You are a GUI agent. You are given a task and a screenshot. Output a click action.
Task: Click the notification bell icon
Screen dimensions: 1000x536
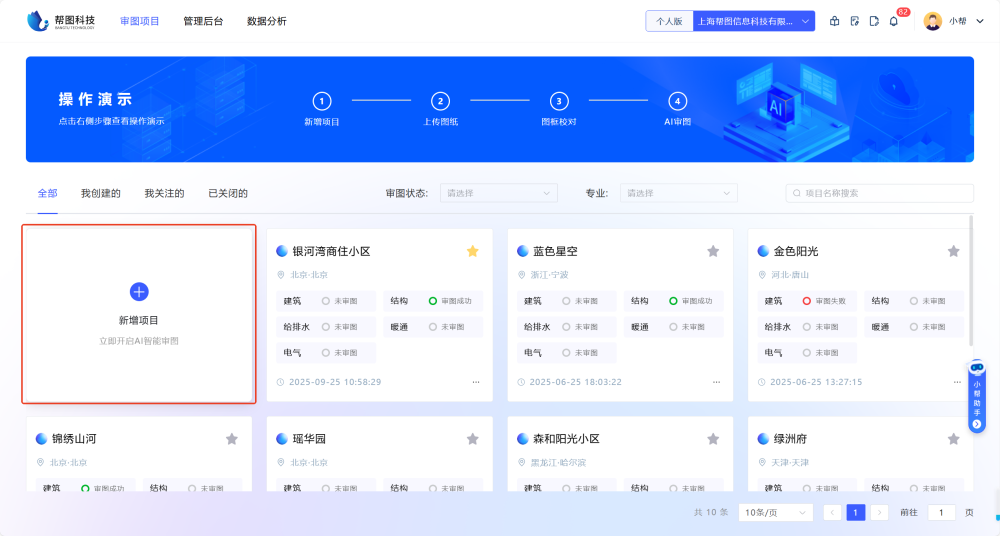pos(893,21)
